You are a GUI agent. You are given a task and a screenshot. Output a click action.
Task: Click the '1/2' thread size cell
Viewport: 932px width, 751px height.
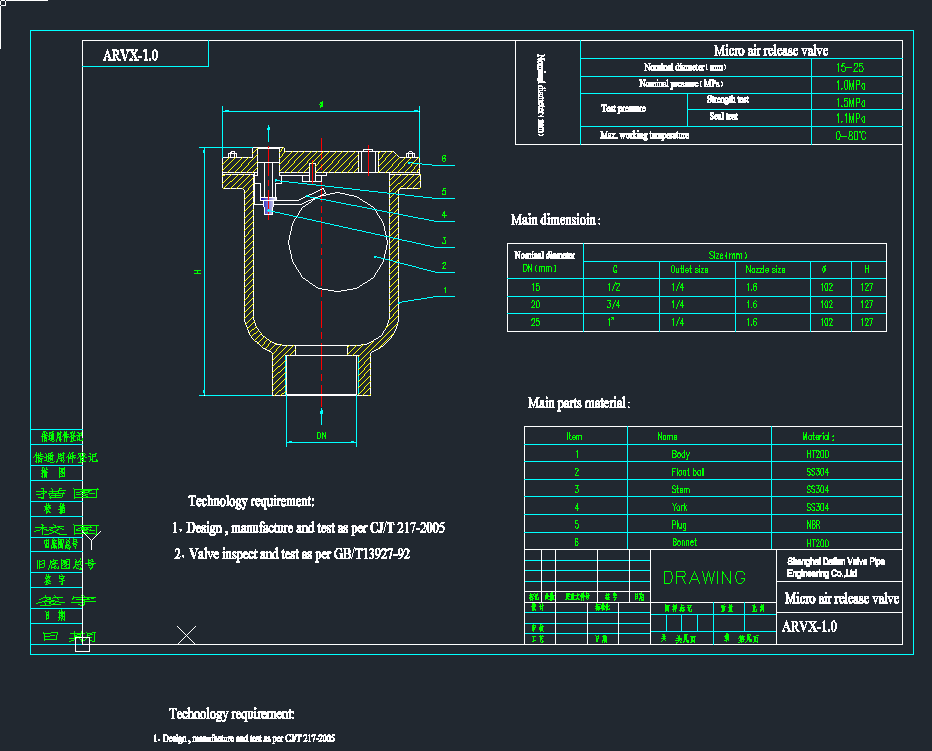(614, 287)
